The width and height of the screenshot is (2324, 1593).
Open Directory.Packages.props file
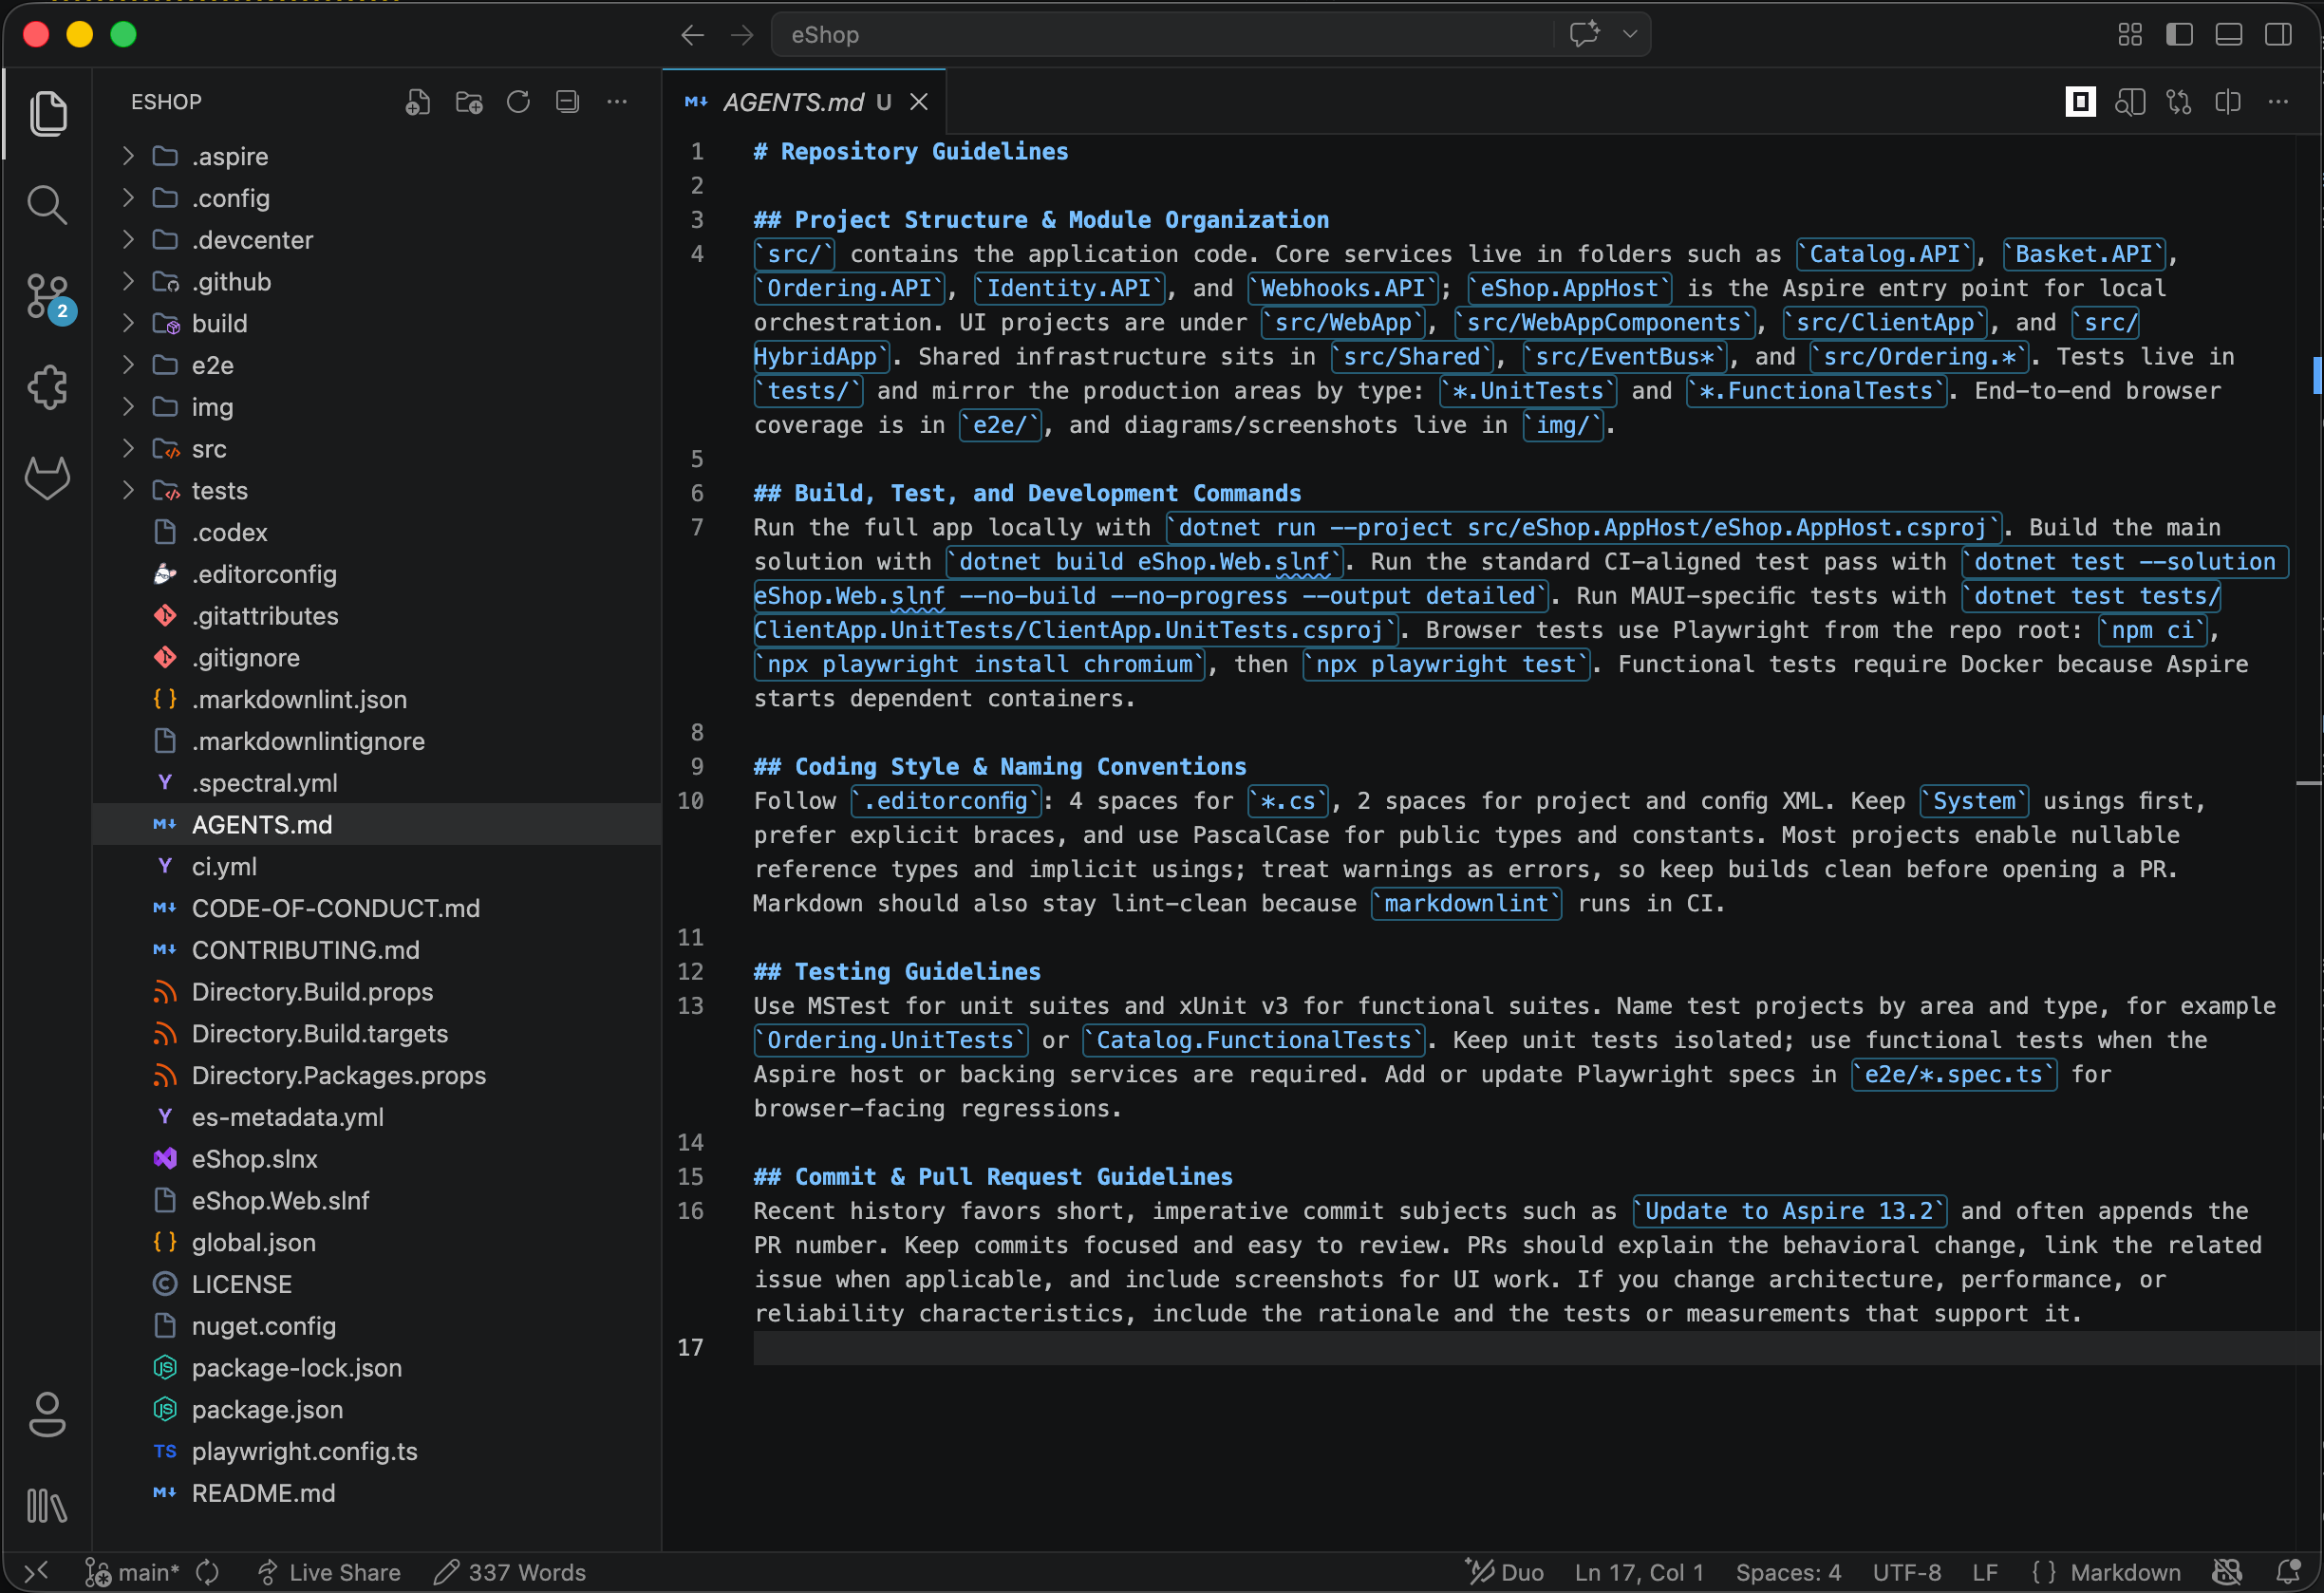376,1075
